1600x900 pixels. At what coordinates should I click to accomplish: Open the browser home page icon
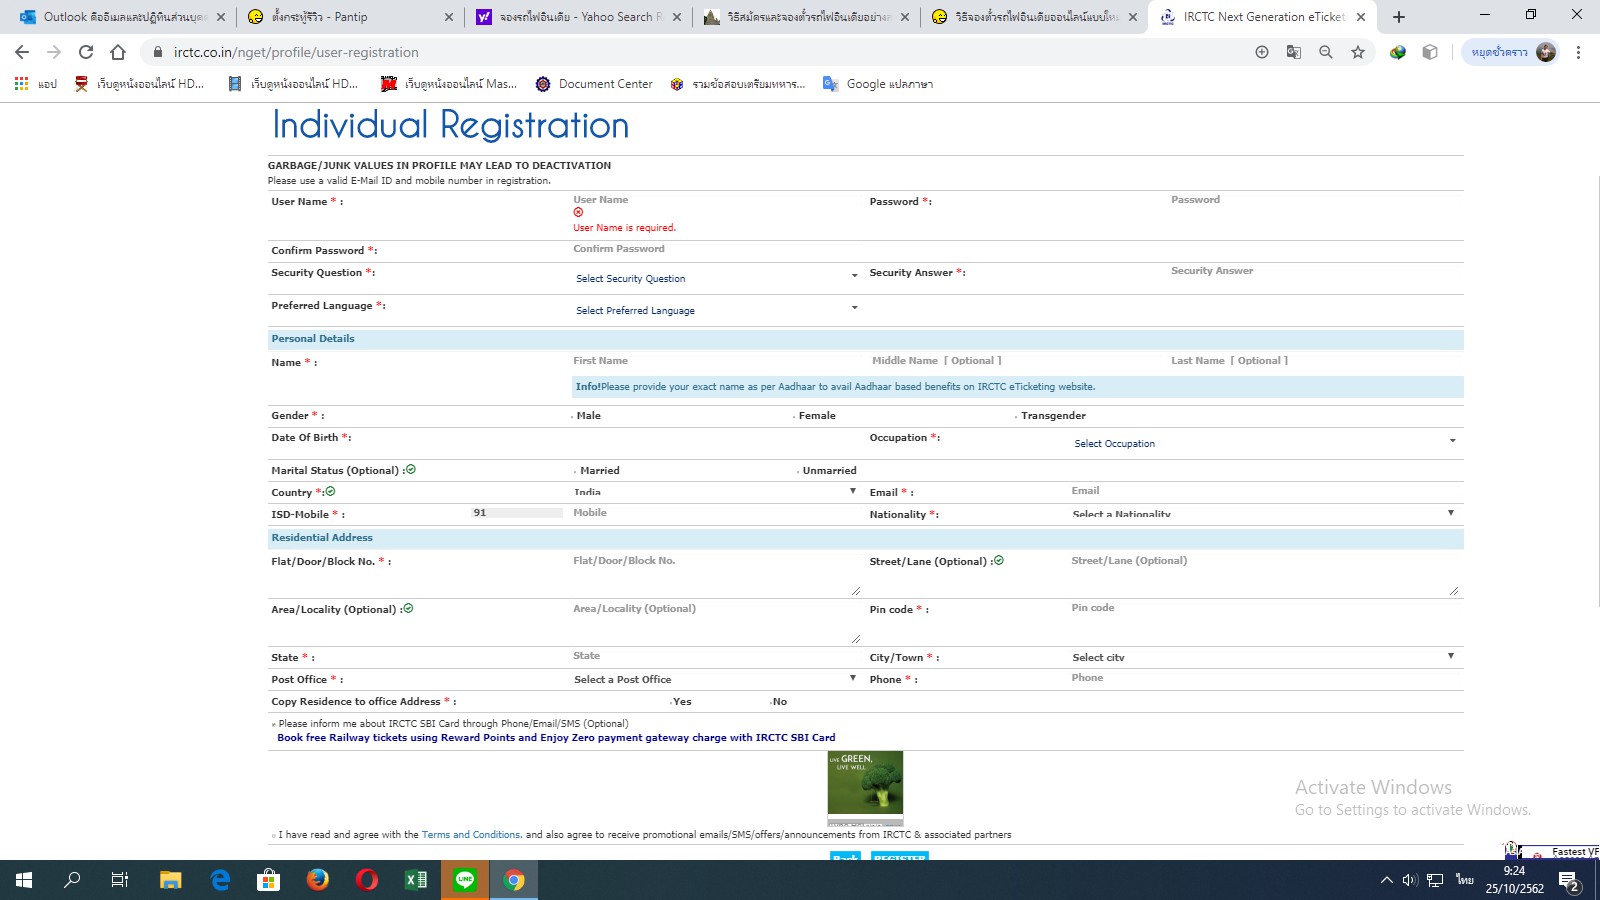point(118,52)
